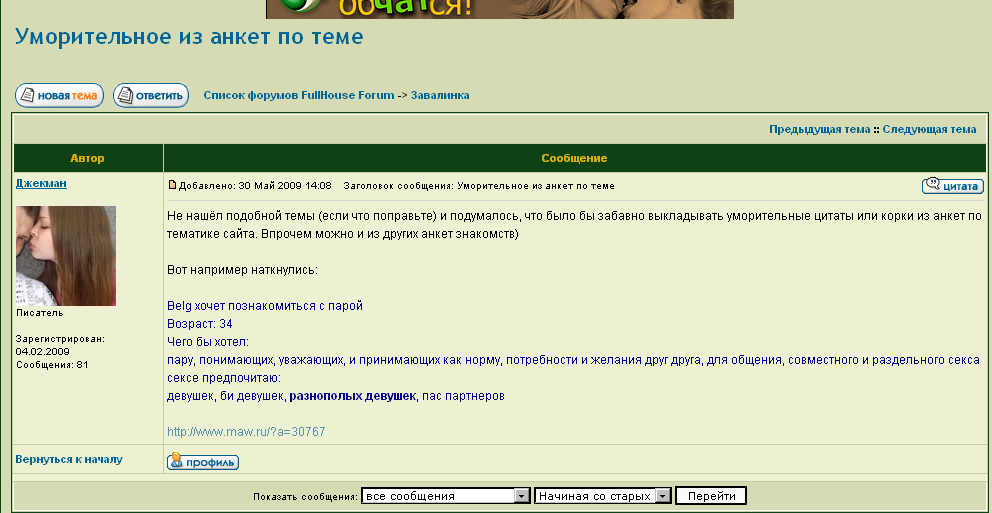The height and width of the screenshot is (513, 992).
Task: Click the small post page icon near Добавлено
Action: pos(172,185)
